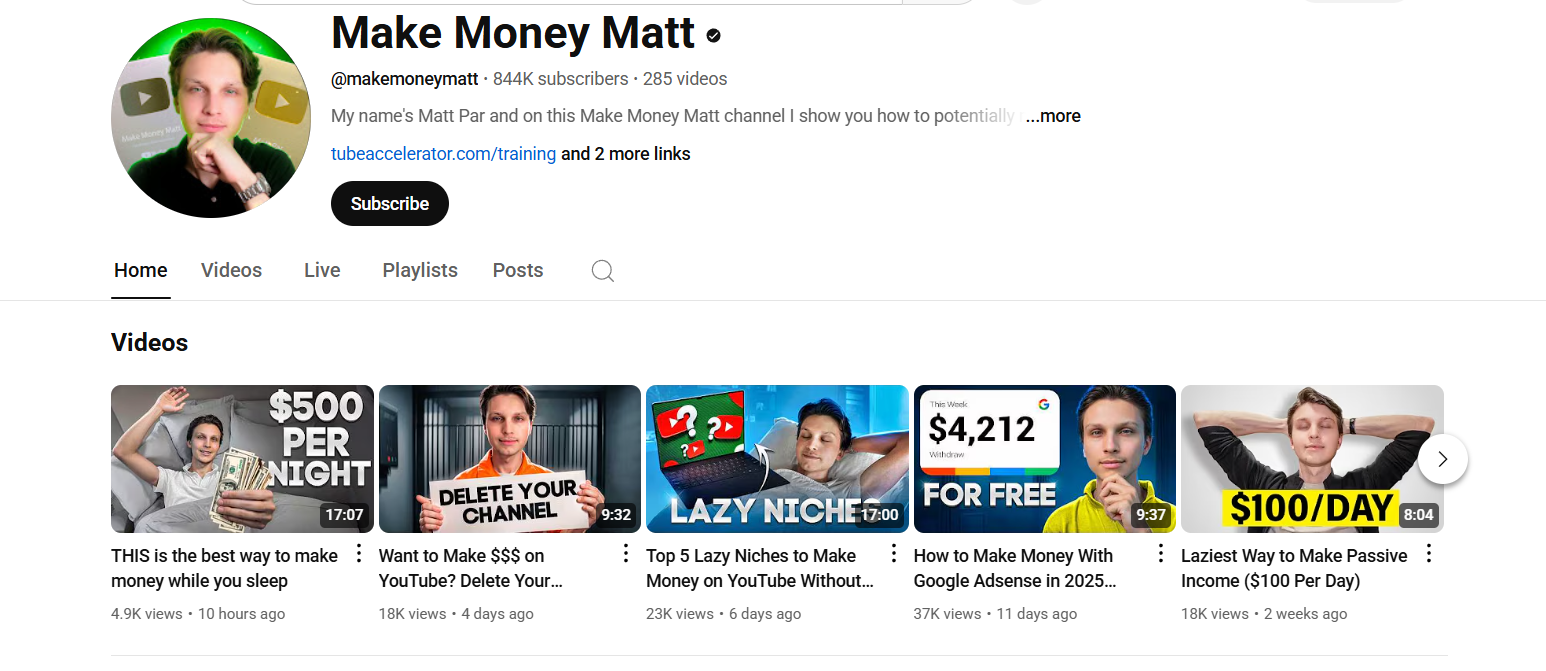This screenshot has width=1546, height=671.
Task: Show next videos with right arrow chevron
Action: 1442,459
